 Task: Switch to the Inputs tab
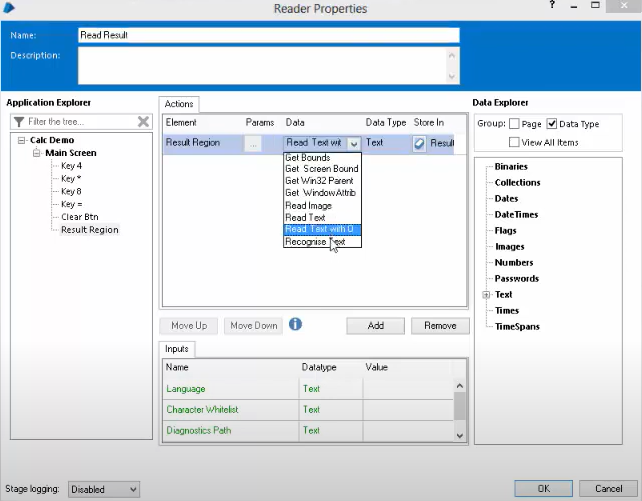[178, 349]
